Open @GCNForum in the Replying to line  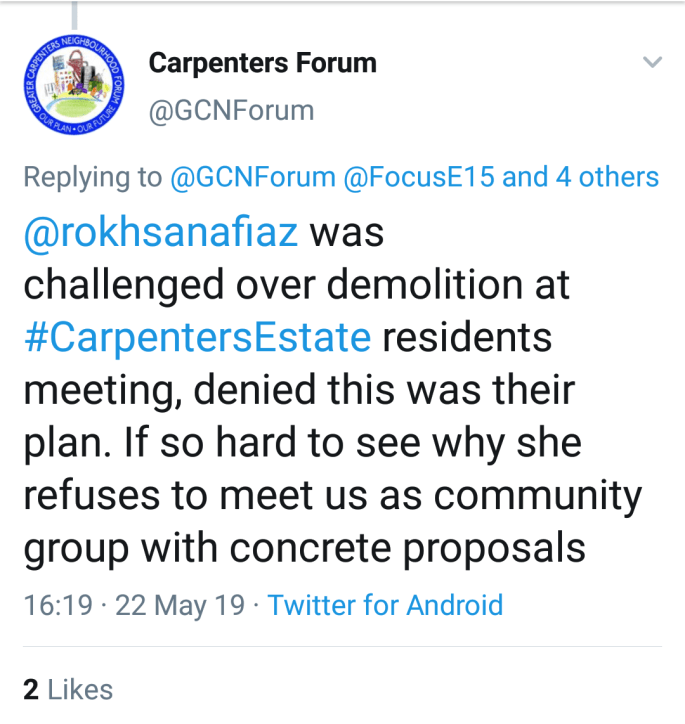tap(252, 177)
